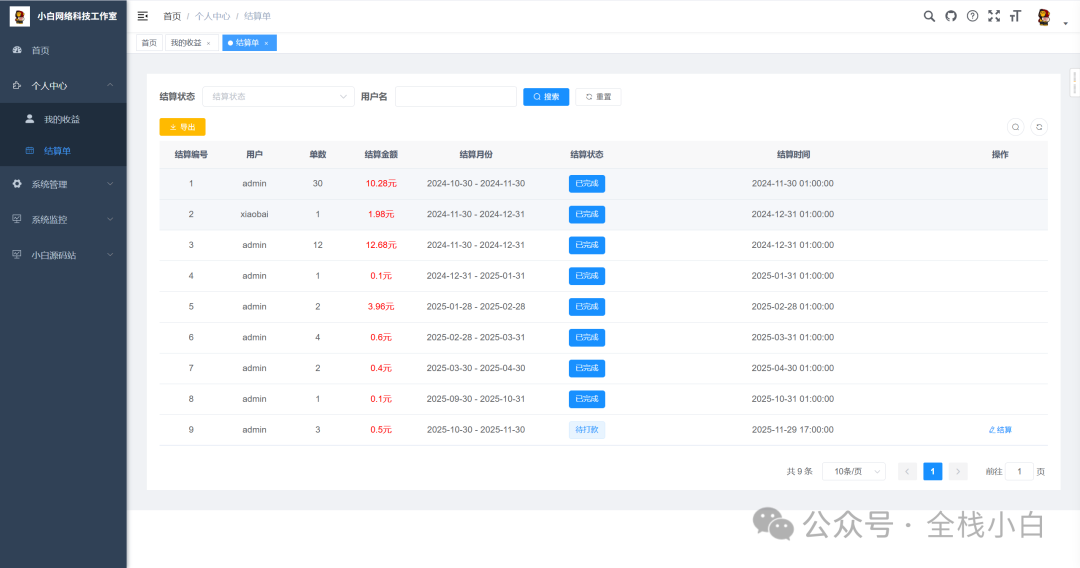
Task: Click the round refresh icon above table
Action: click(1039, 127)
